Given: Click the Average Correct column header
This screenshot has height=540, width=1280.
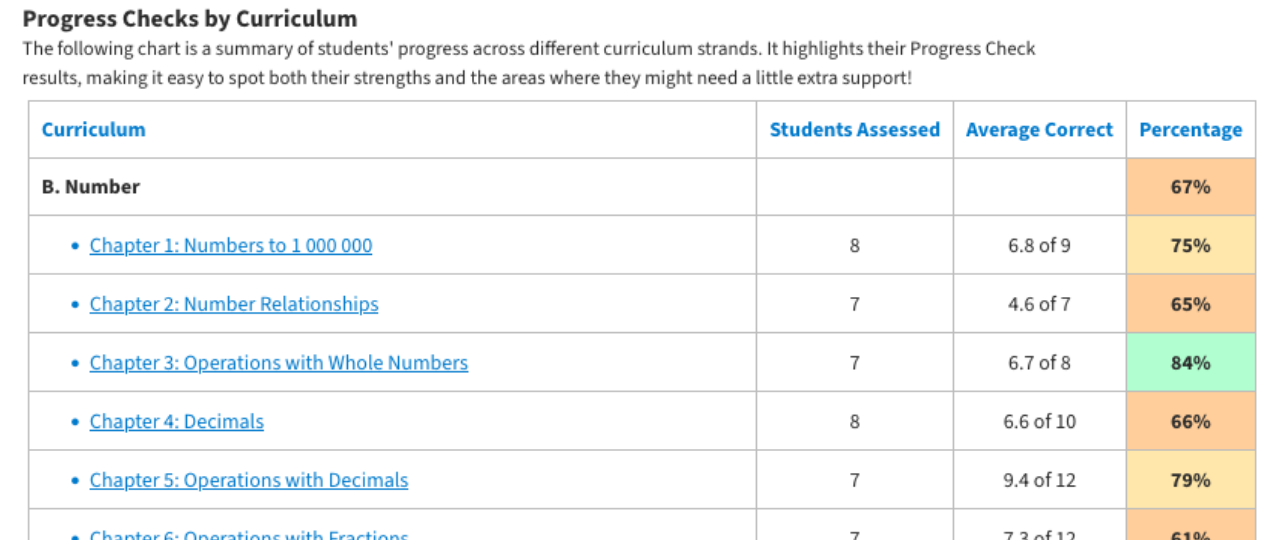Looking at the screenshot, I should point(1039,130).
